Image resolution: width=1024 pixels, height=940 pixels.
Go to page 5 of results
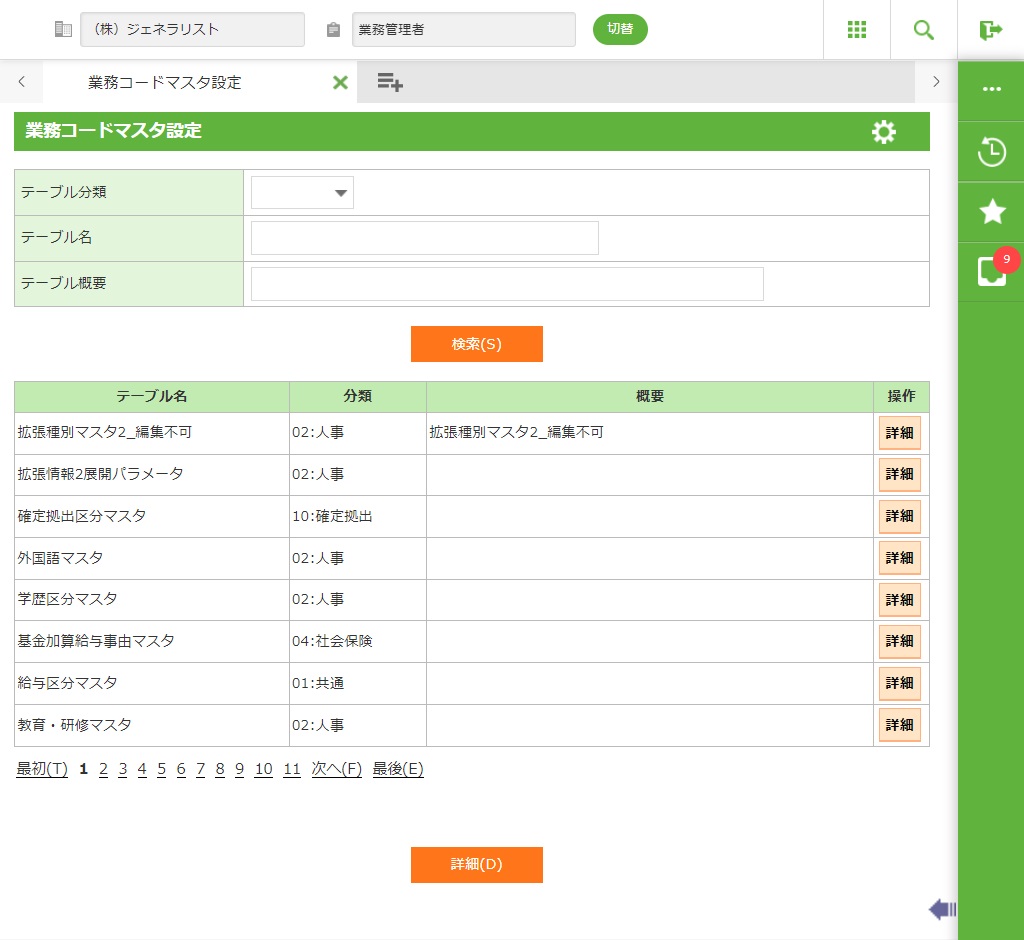tap(161, 769)
